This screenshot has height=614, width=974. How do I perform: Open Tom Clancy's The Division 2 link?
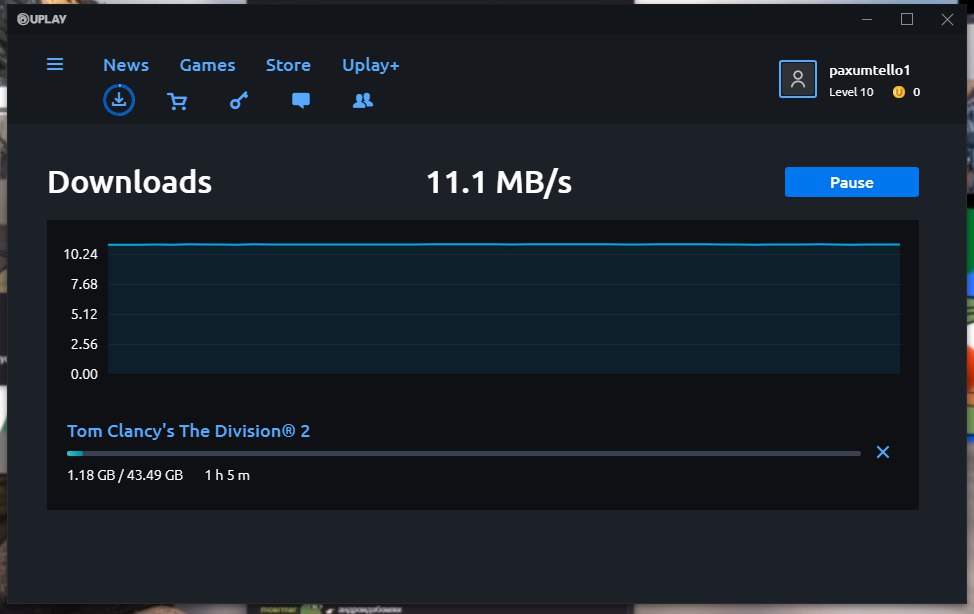(188, 431)
